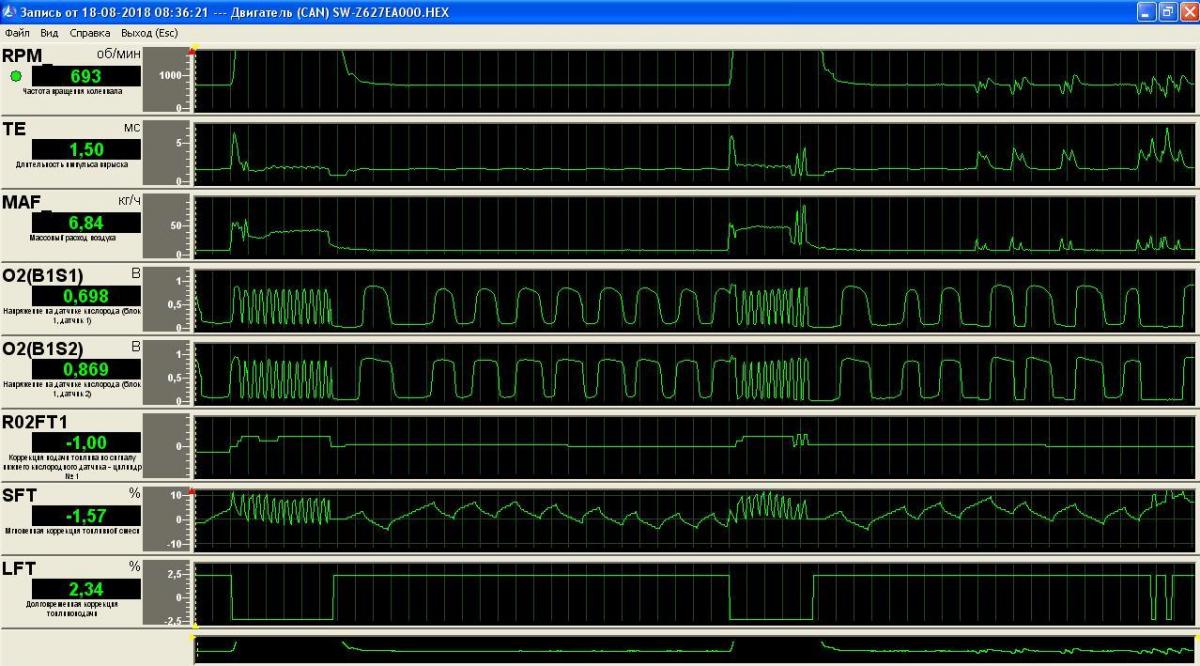The image size is (1200, 666).
Task: Restore down the recording window
Action: (x=1167, y=11)
